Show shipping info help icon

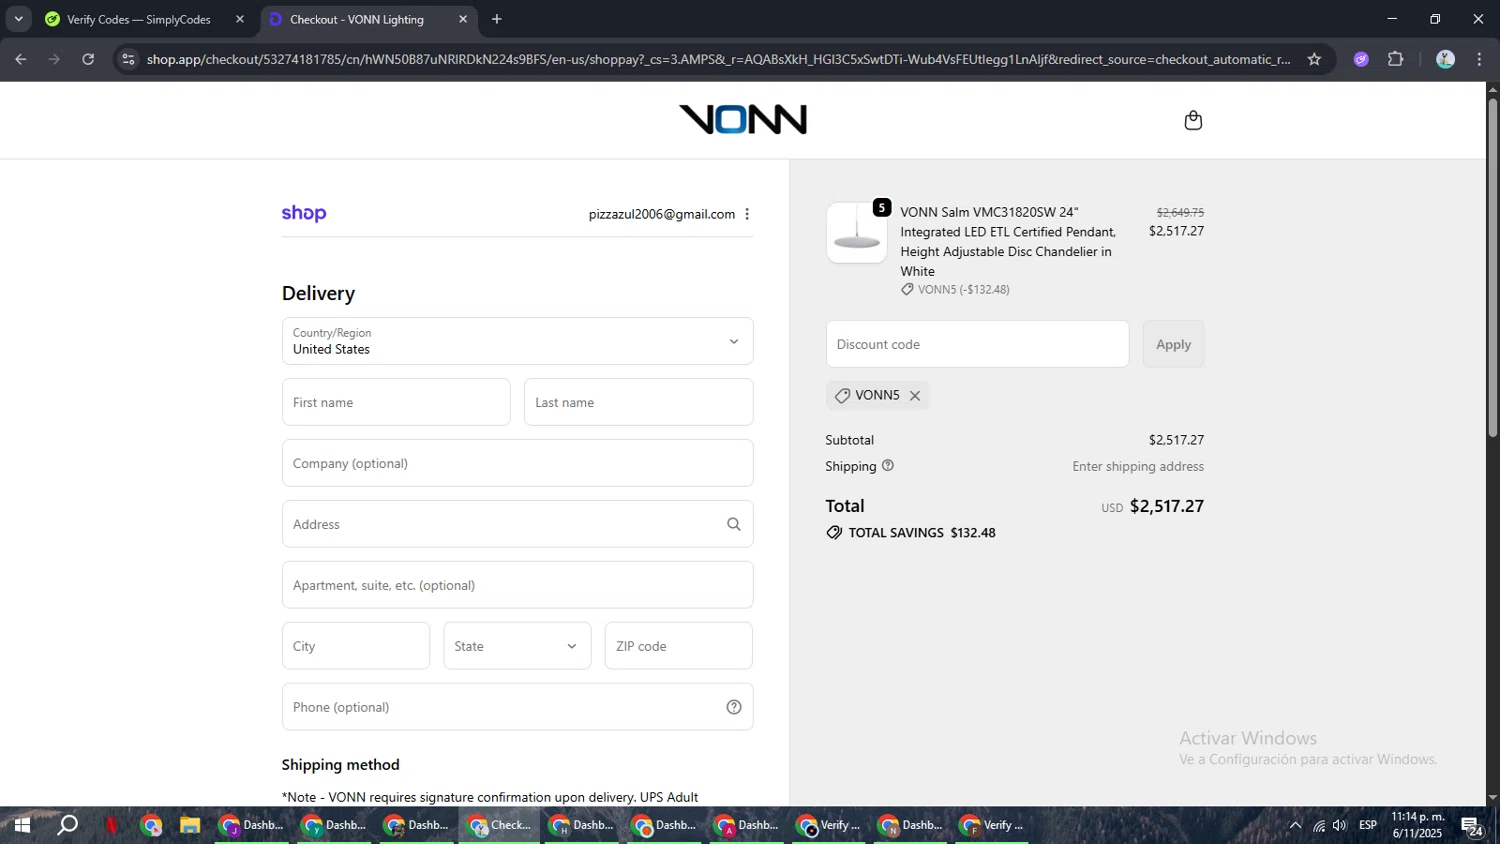pos(888,466)
